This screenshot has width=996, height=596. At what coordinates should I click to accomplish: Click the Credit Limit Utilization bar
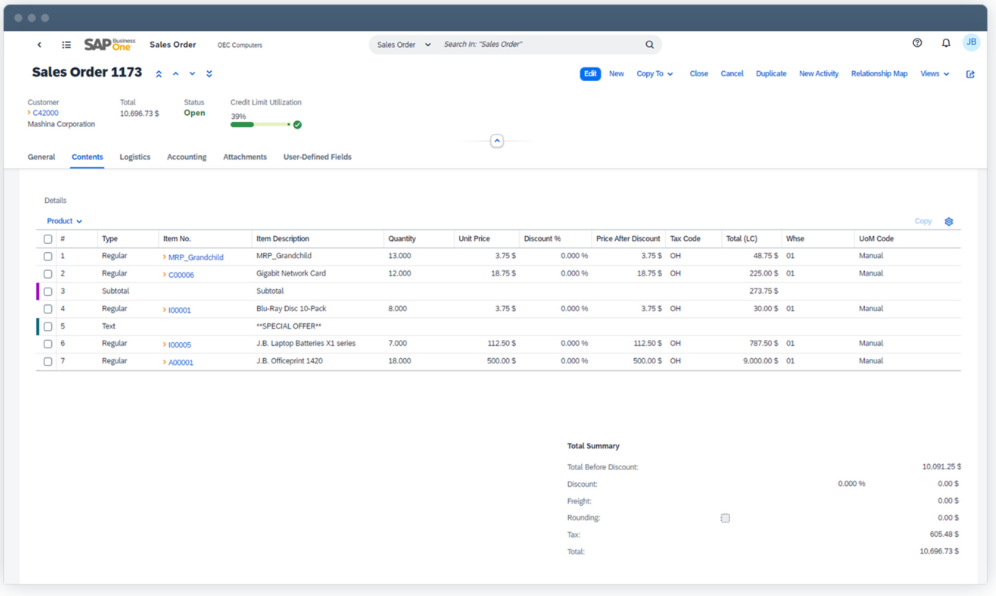click(x=262, y=125)
